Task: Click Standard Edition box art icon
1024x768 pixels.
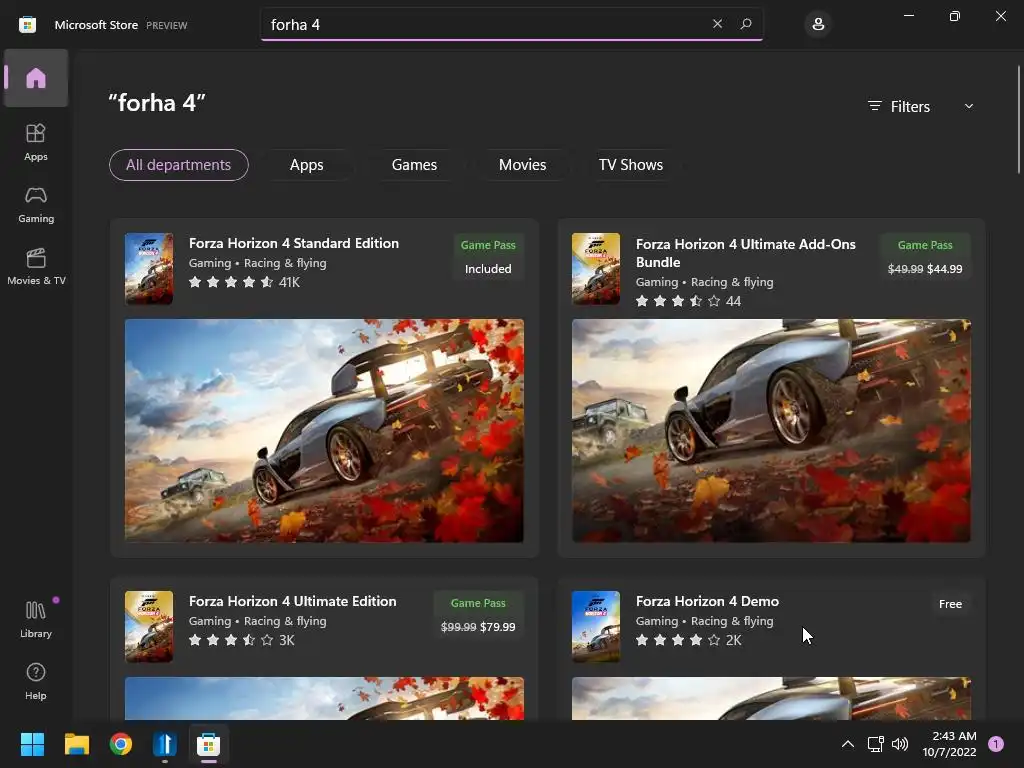Action: pyautogui.click(x=149, y=268)
